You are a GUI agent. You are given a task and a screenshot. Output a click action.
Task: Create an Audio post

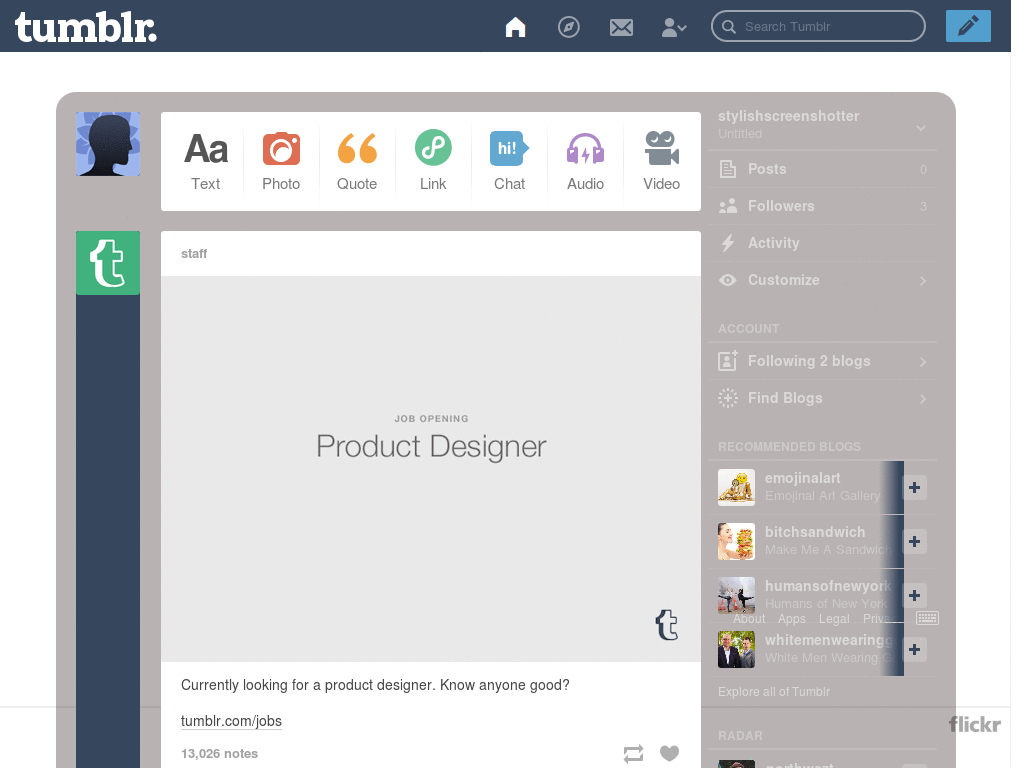tap(585, 161)
